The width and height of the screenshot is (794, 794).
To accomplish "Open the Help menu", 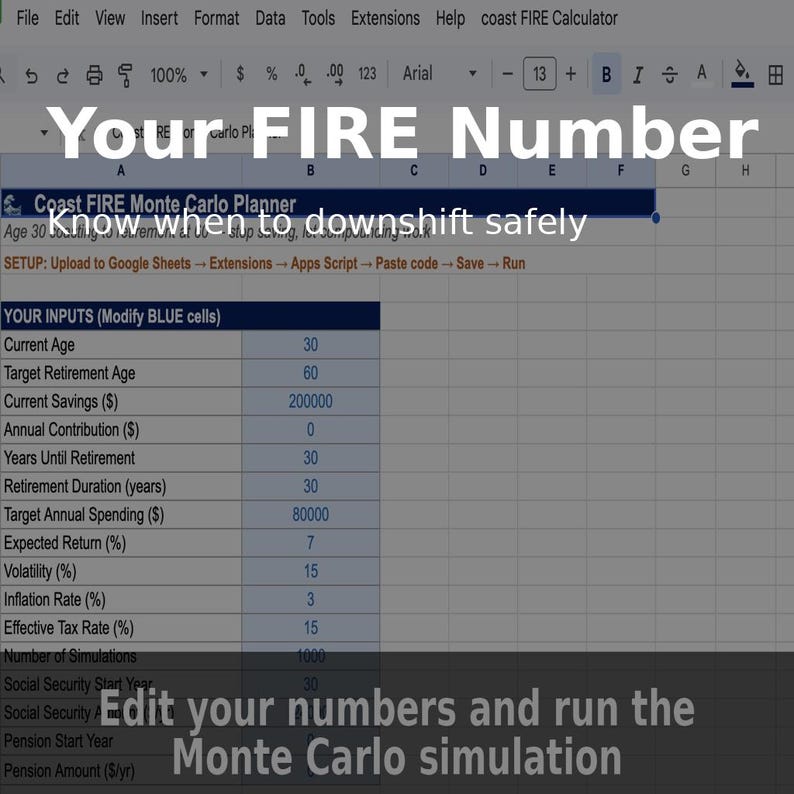I will [x=450, y=18].
